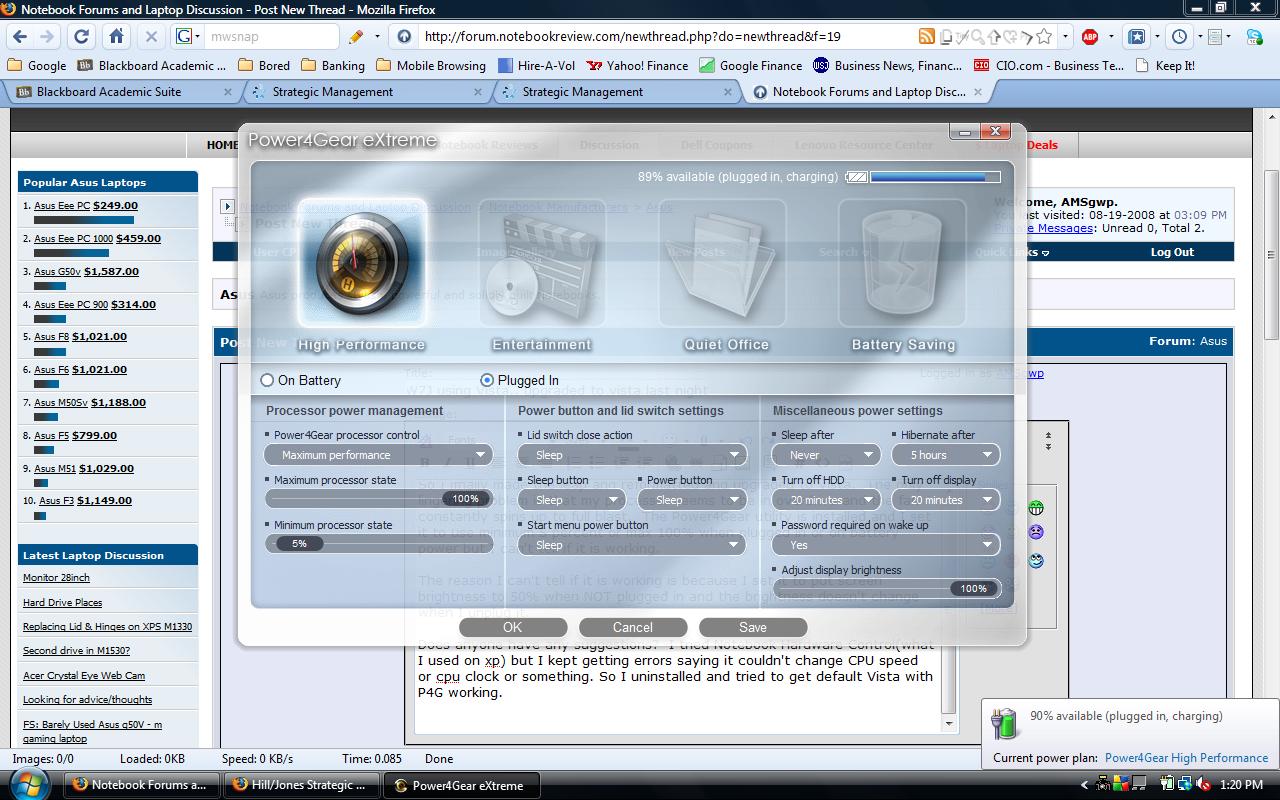
Task: Open the Lid switch close action dropdown
Action: tap(633, 455)
